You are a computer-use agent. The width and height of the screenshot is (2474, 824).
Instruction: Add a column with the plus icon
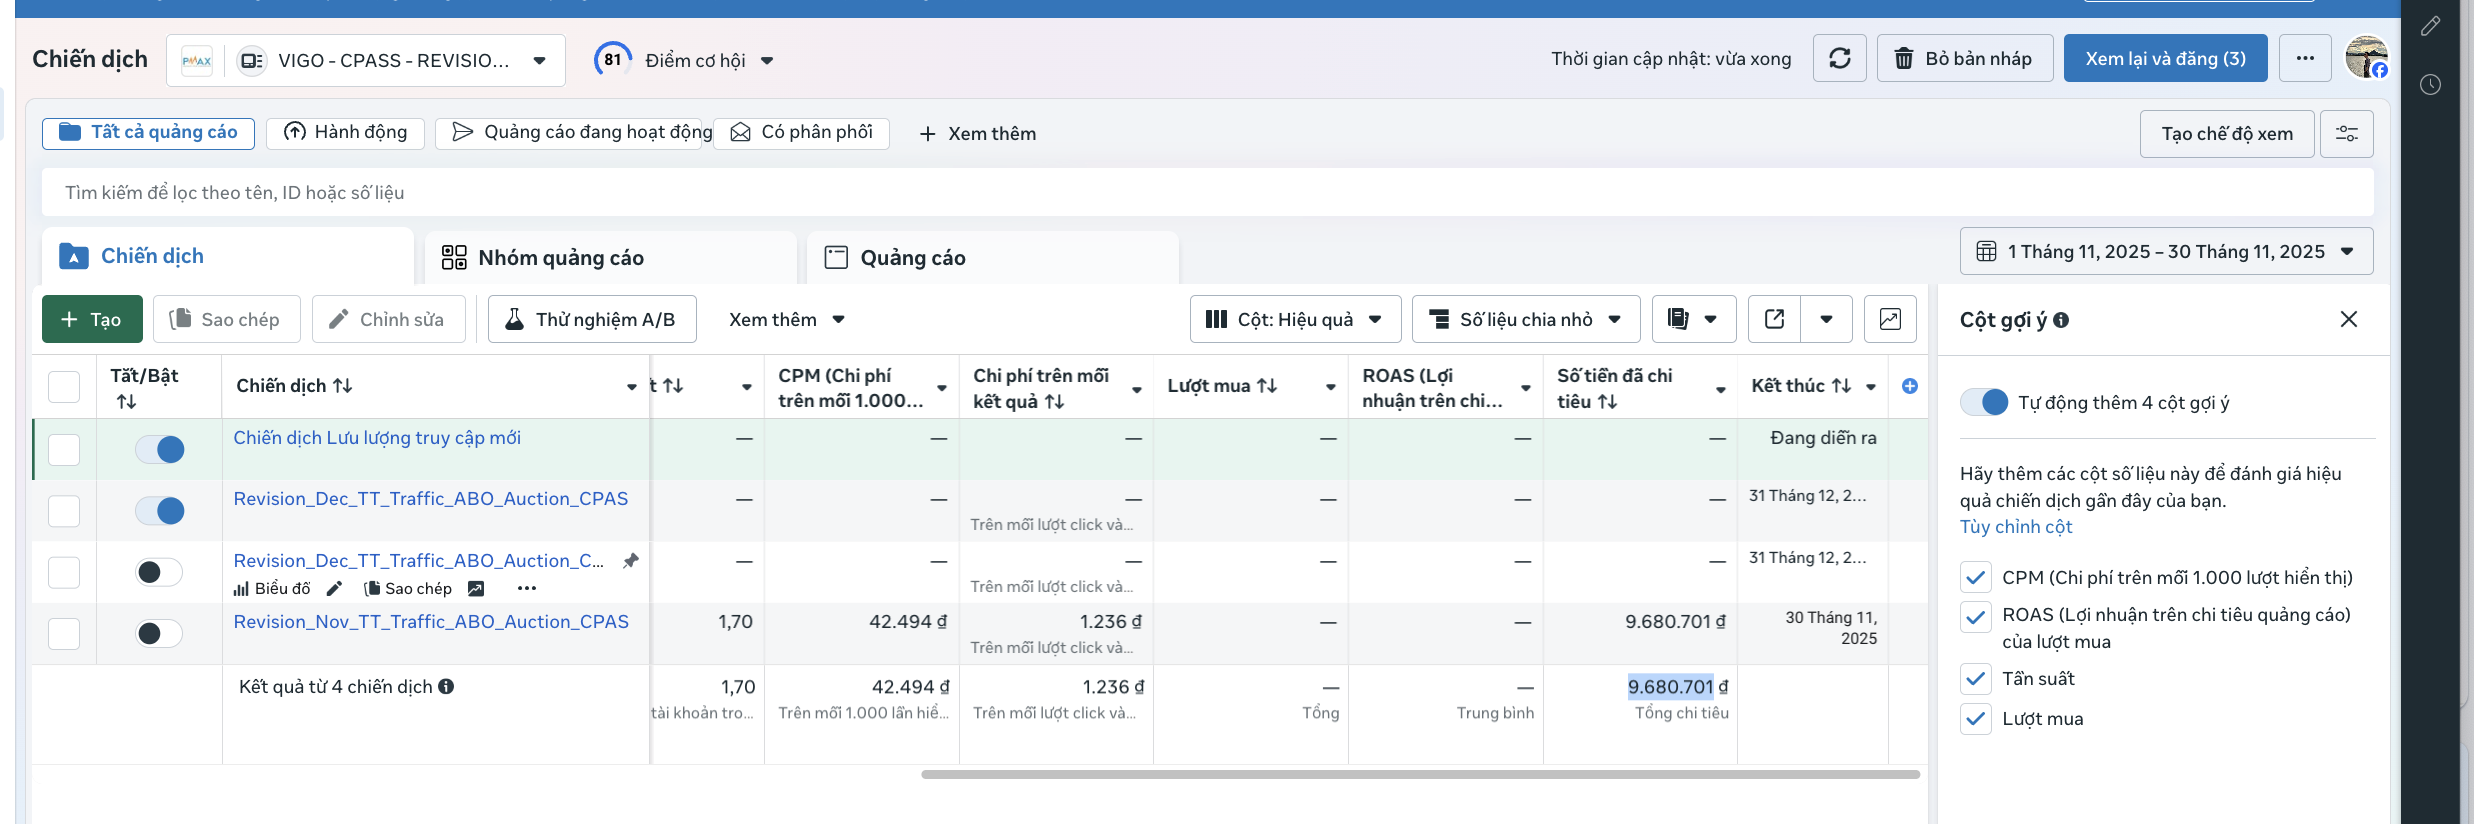(1909, 386)
